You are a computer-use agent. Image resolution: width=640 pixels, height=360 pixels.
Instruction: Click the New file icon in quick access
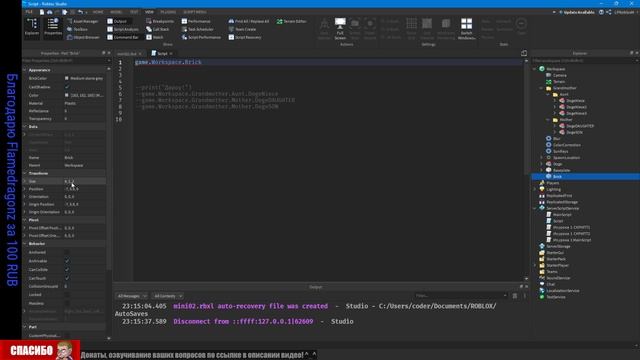42,12
